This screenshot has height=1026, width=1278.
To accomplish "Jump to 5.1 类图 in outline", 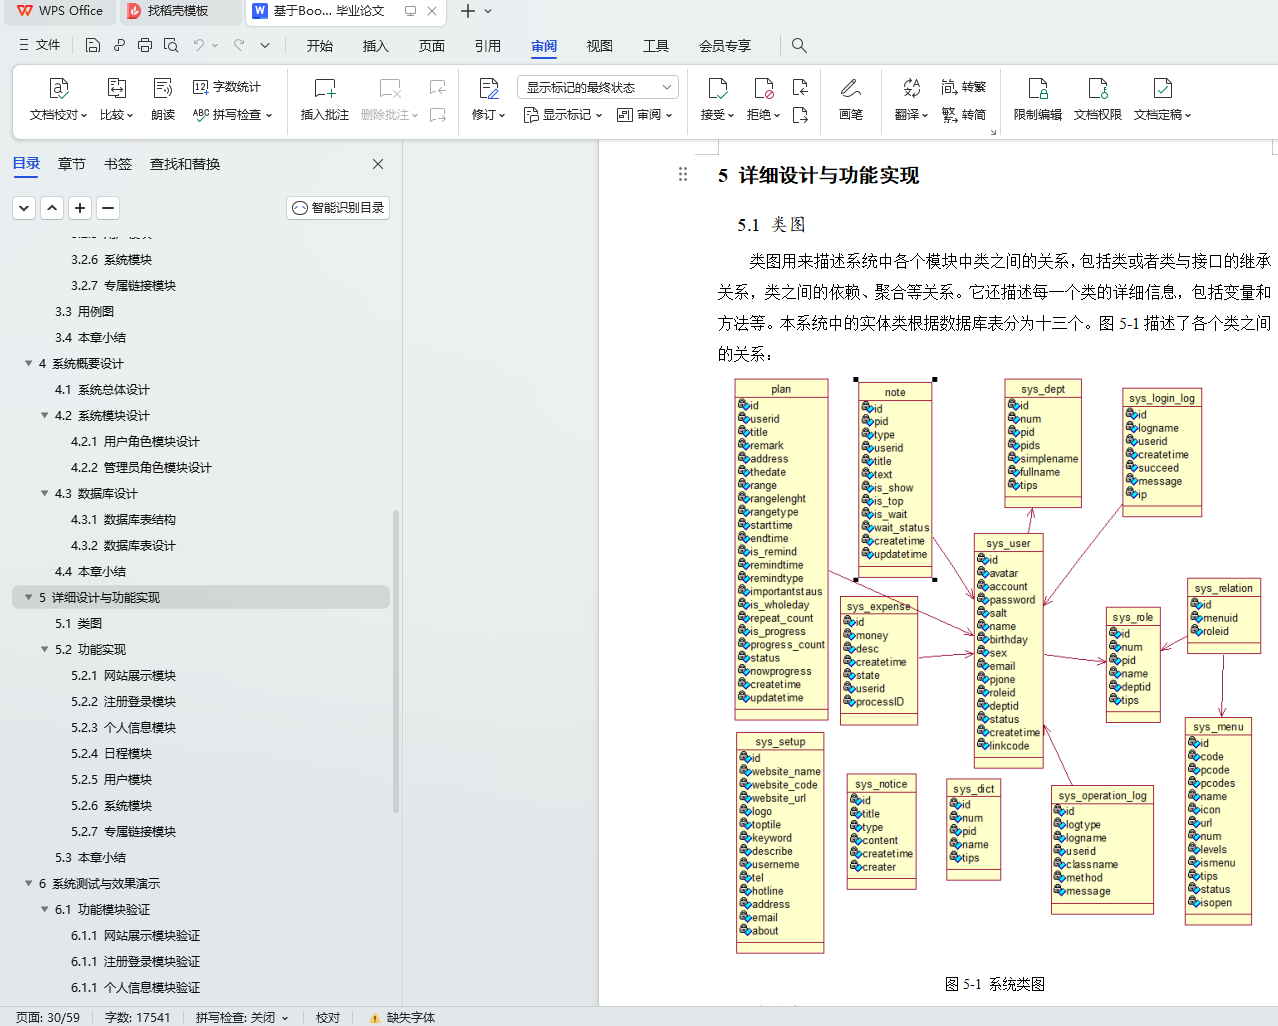I will click(78, 623).
